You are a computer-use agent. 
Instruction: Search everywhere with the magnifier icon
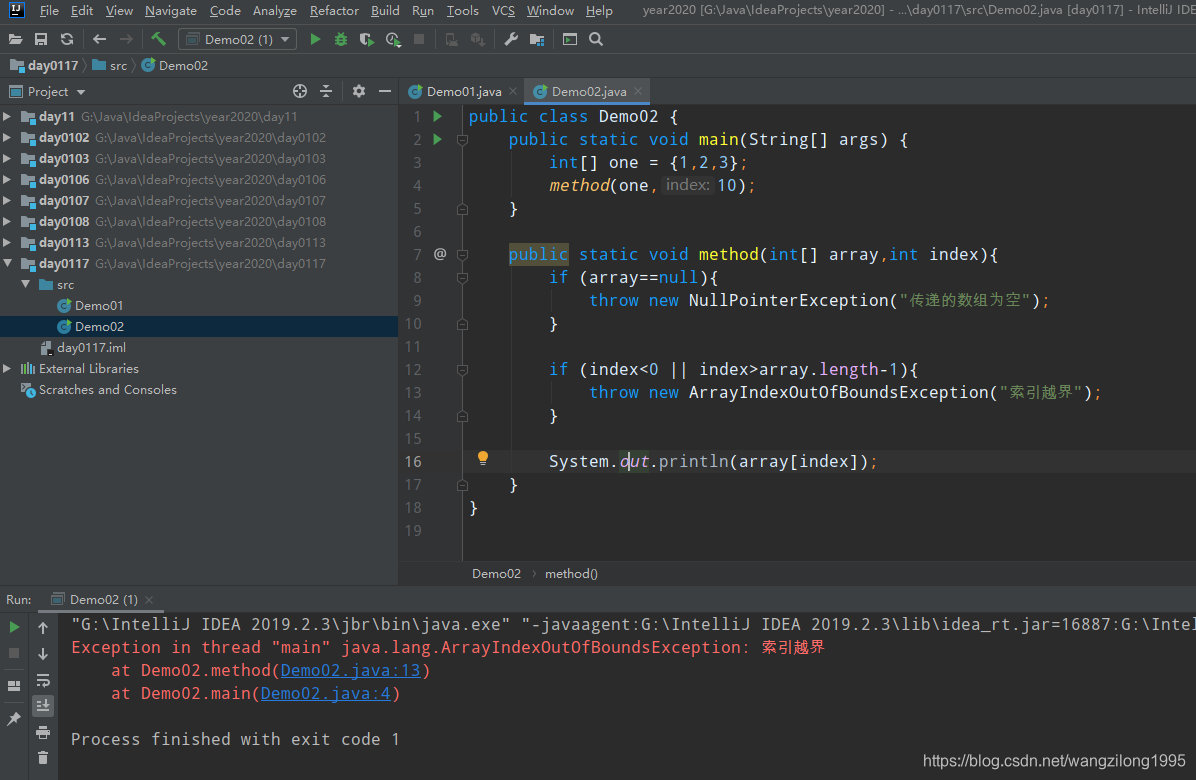[x=596, y=39]
